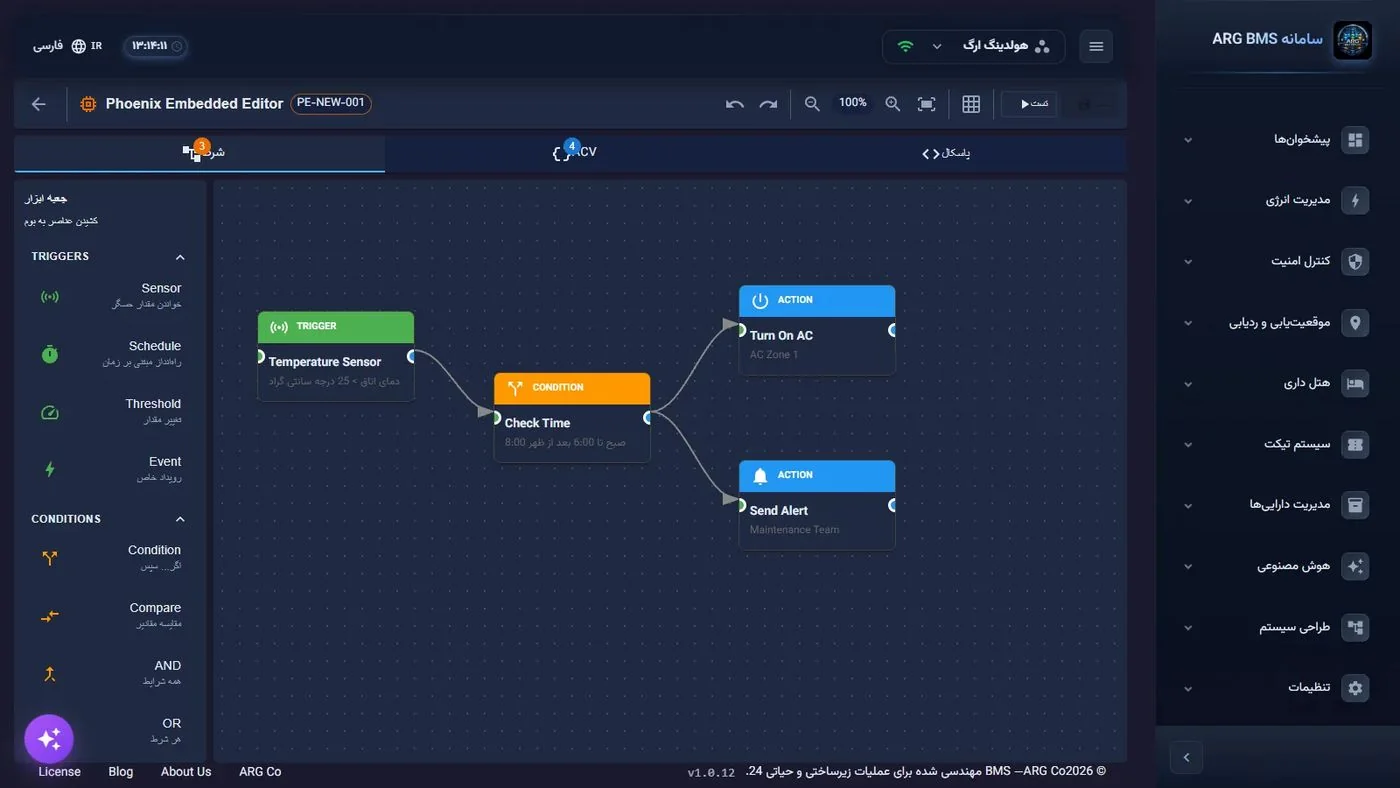This screenshot has height=788, width=1400.
Task: Click the ARG BMS logo image
Action: (1353, 40)
